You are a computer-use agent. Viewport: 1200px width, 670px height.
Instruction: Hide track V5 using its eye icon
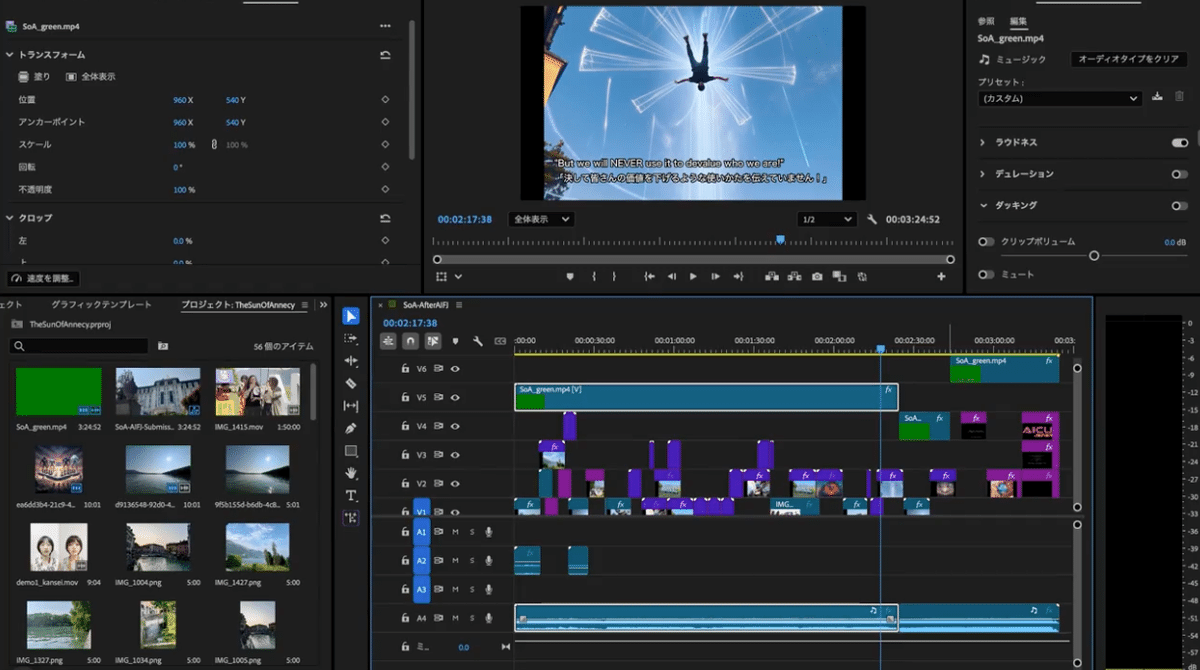point(455,397)
